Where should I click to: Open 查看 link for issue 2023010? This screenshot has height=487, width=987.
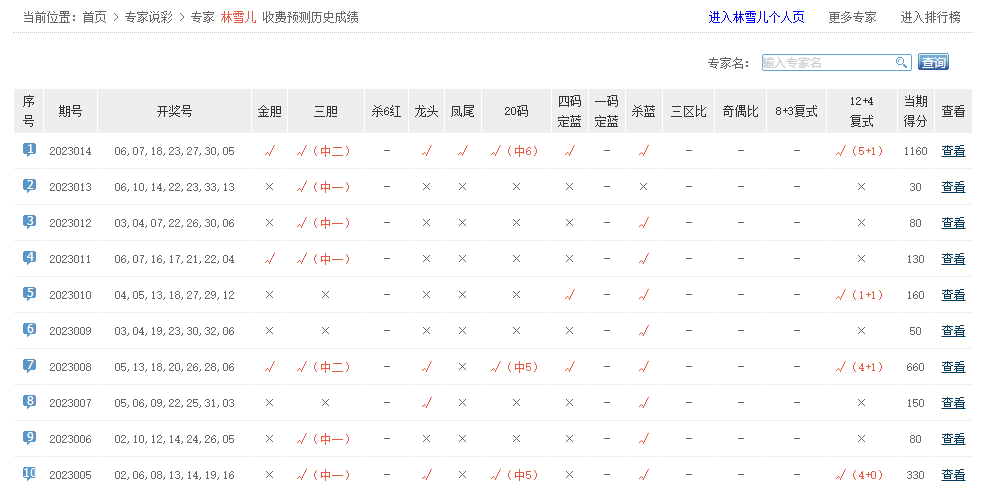(953, 296)
